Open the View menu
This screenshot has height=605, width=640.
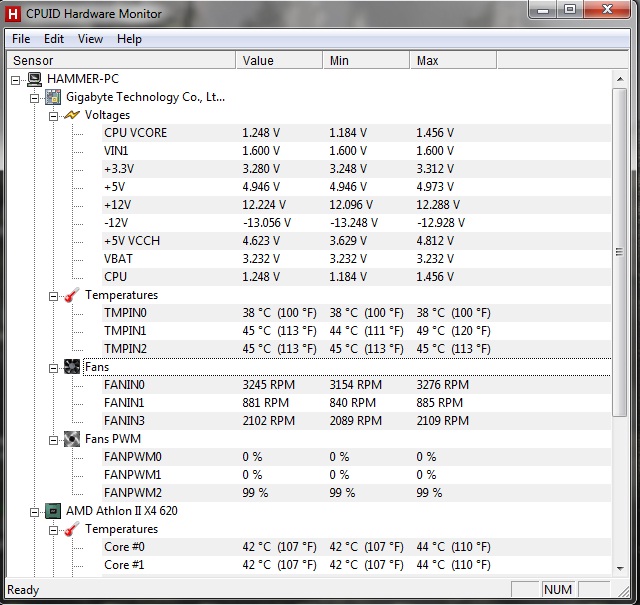coord(90,39)
